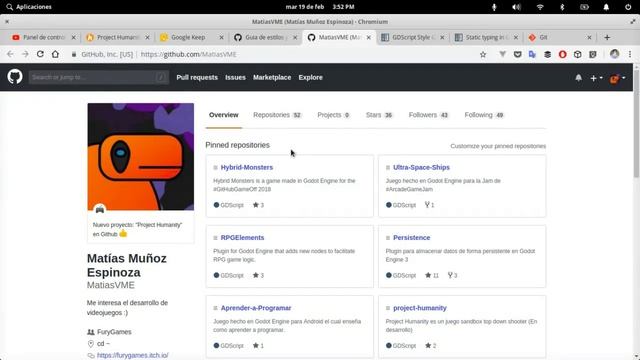Open RPGElements repository
Screen dimensions: 640x360
point(242,238)
